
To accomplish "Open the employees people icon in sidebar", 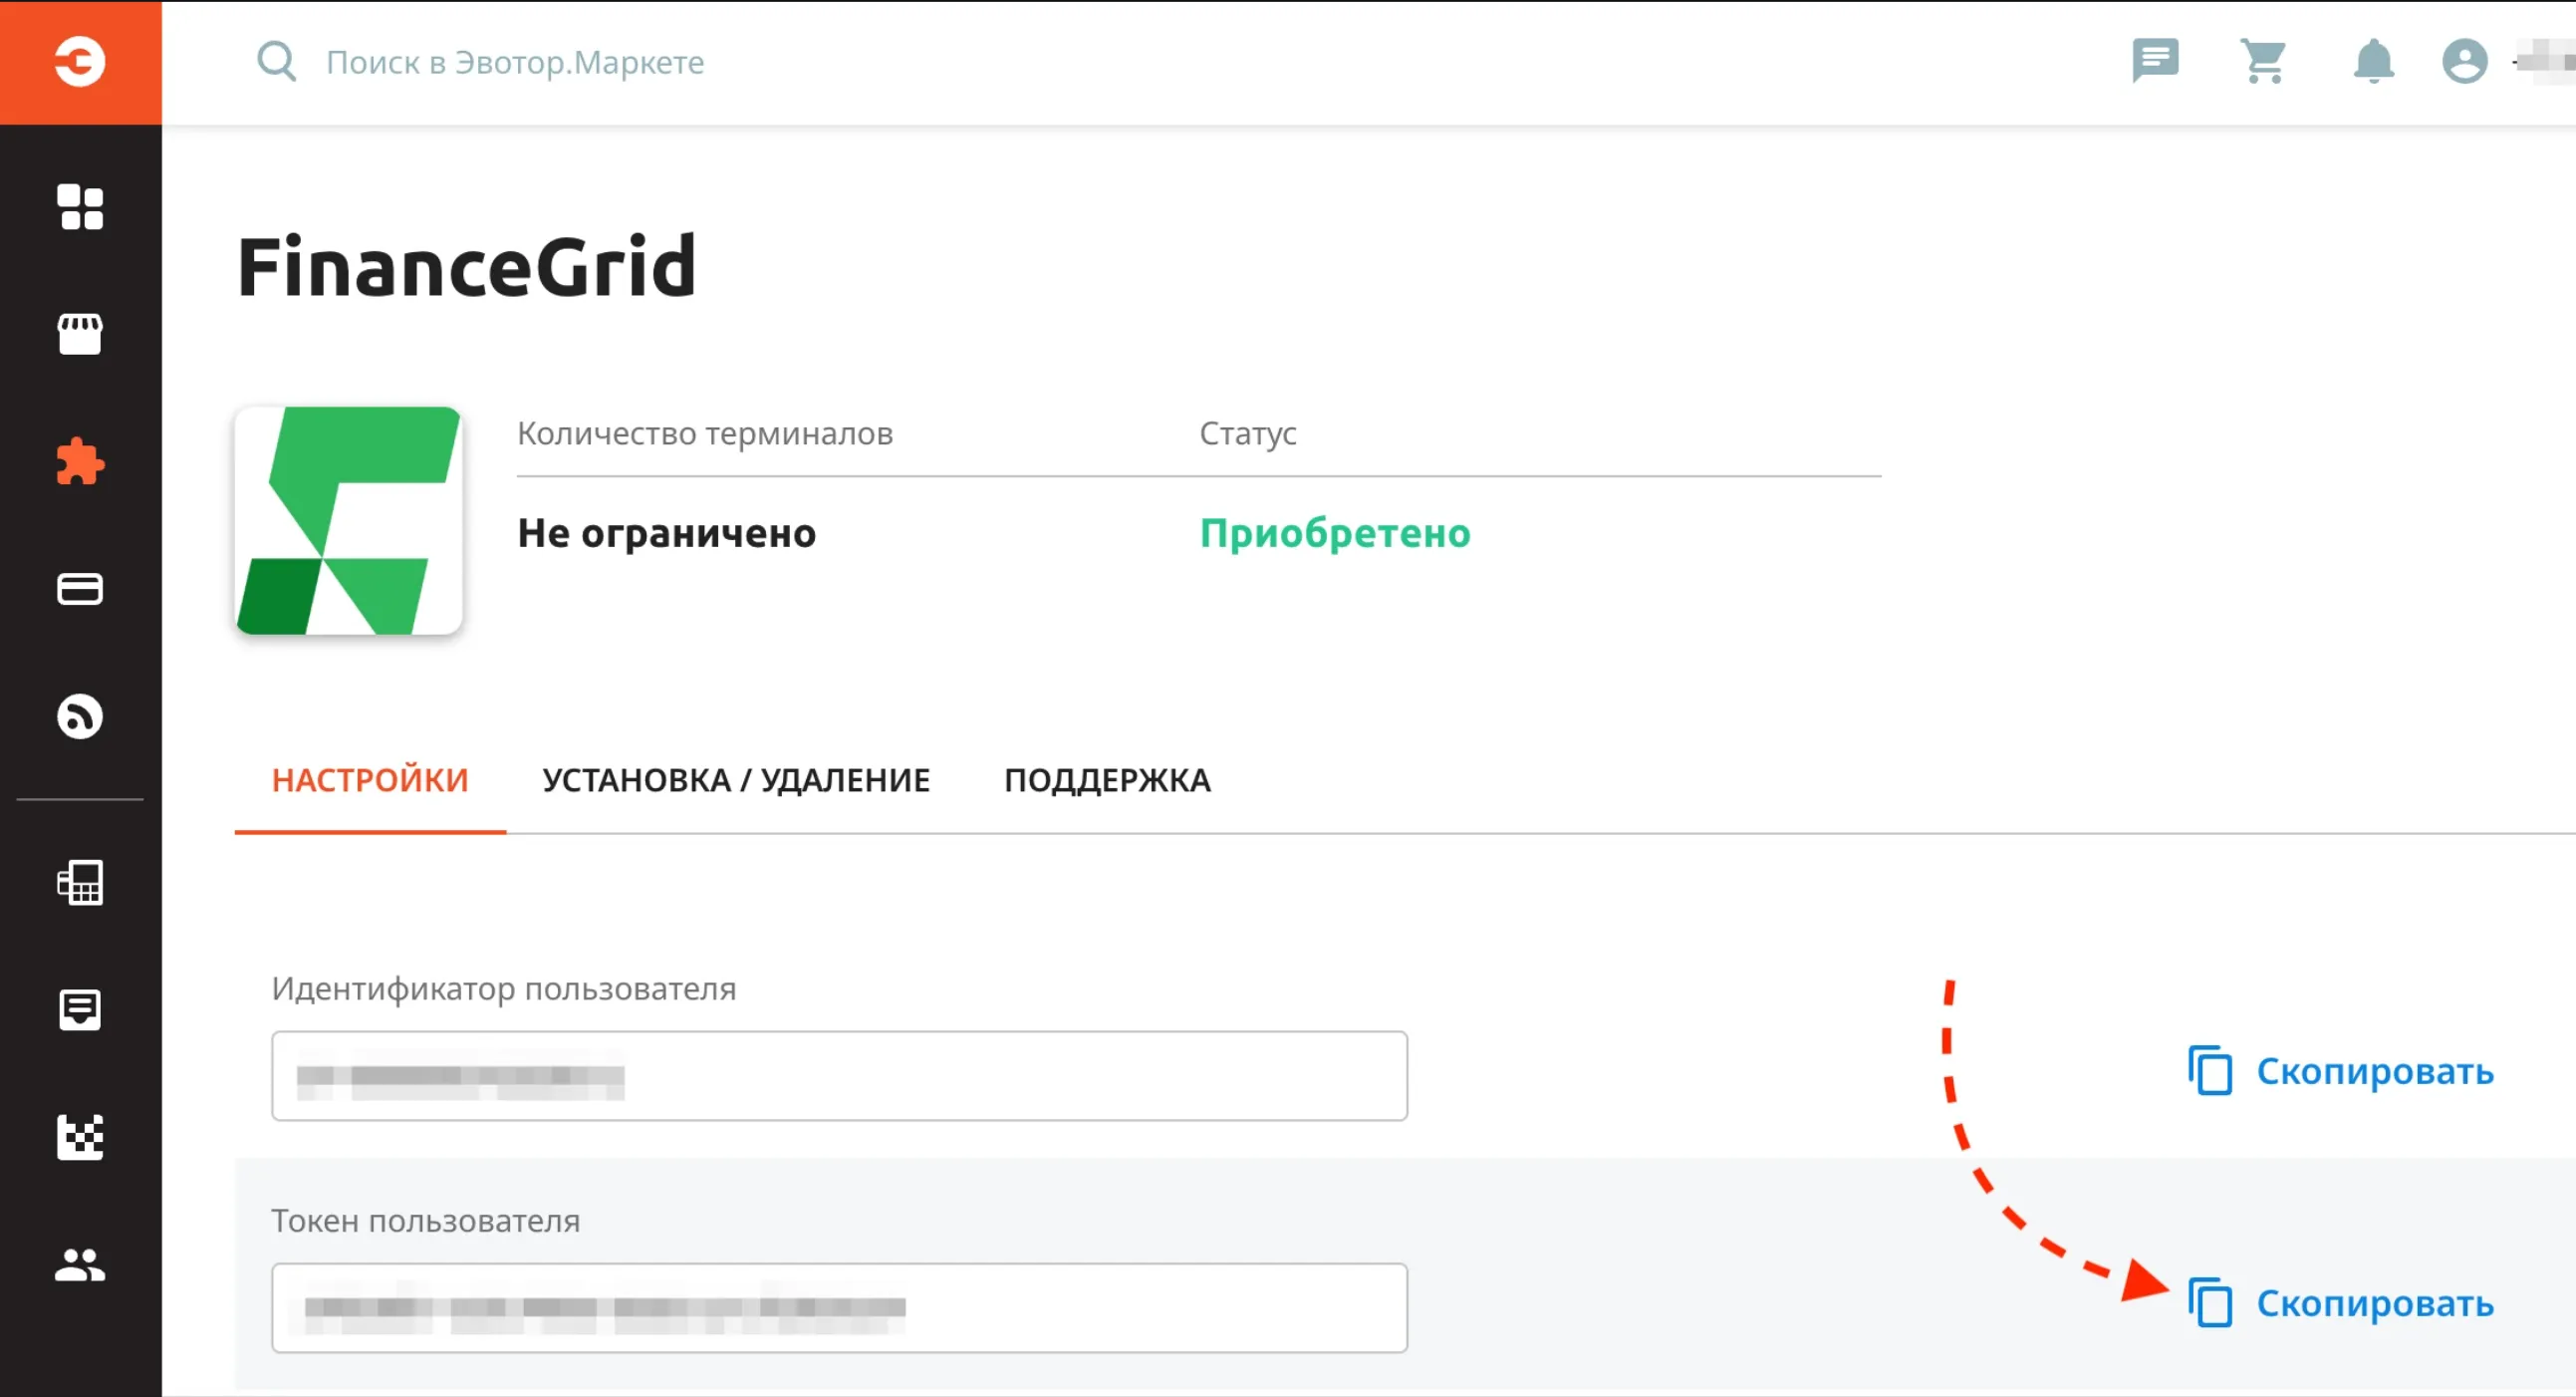I will 80,1265.
